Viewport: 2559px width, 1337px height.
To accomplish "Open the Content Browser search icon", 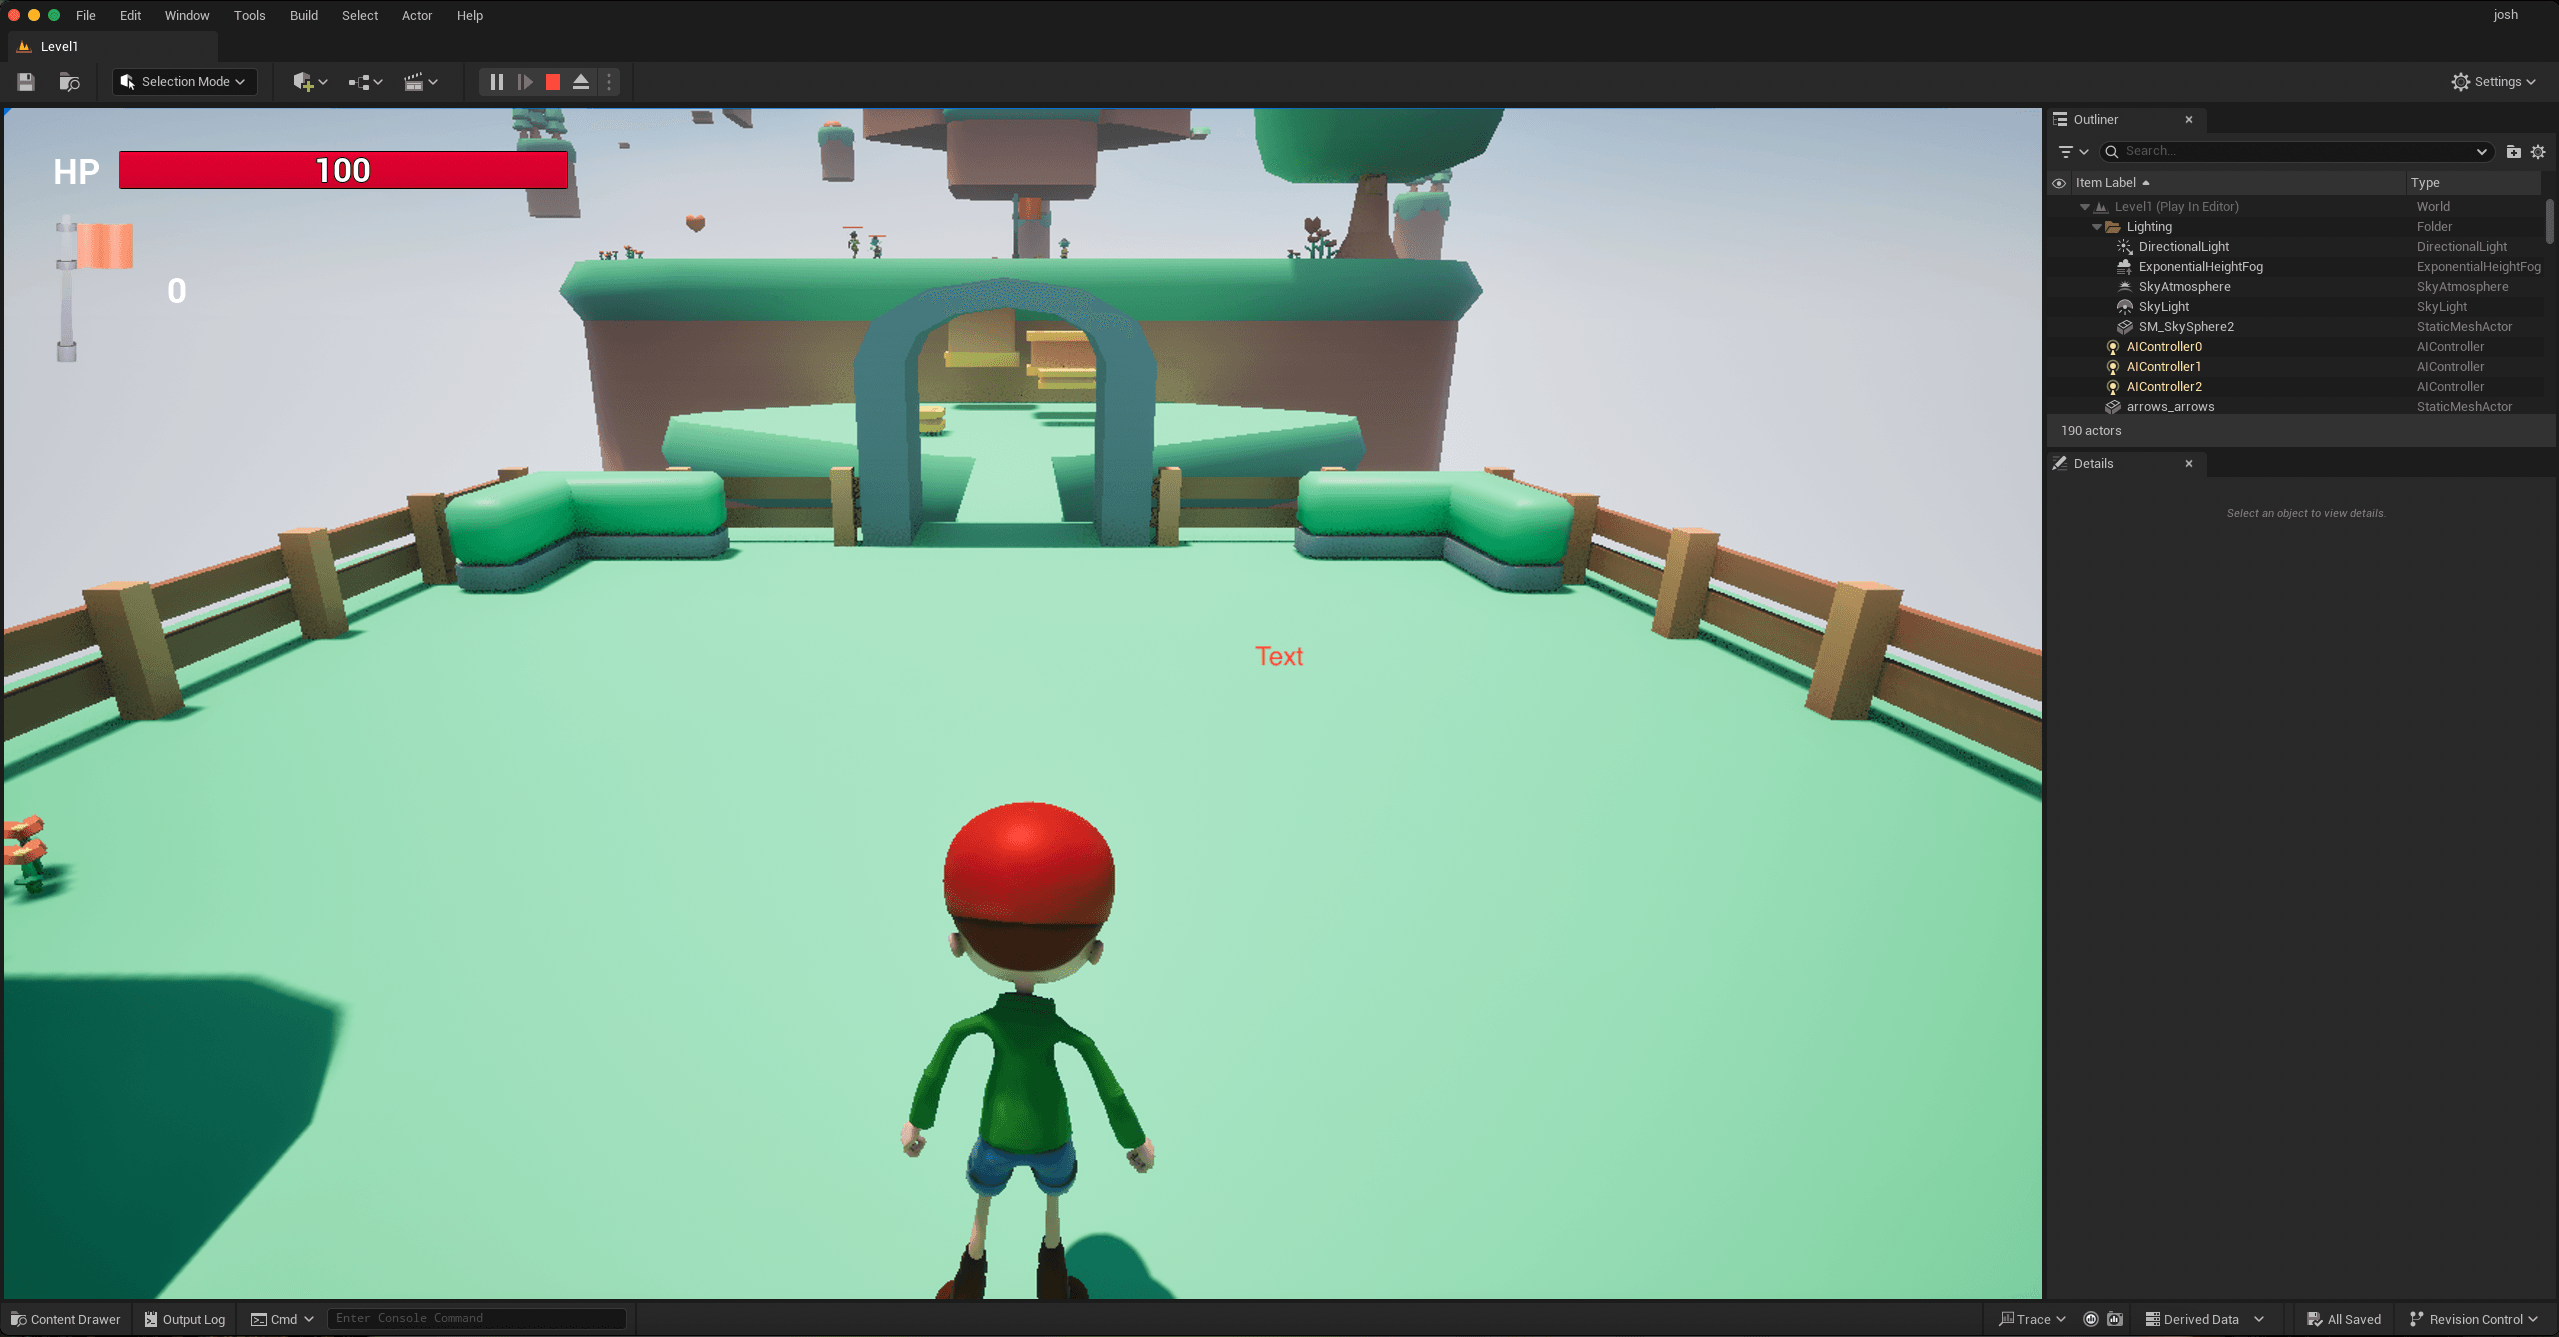I will click(68, 81).
